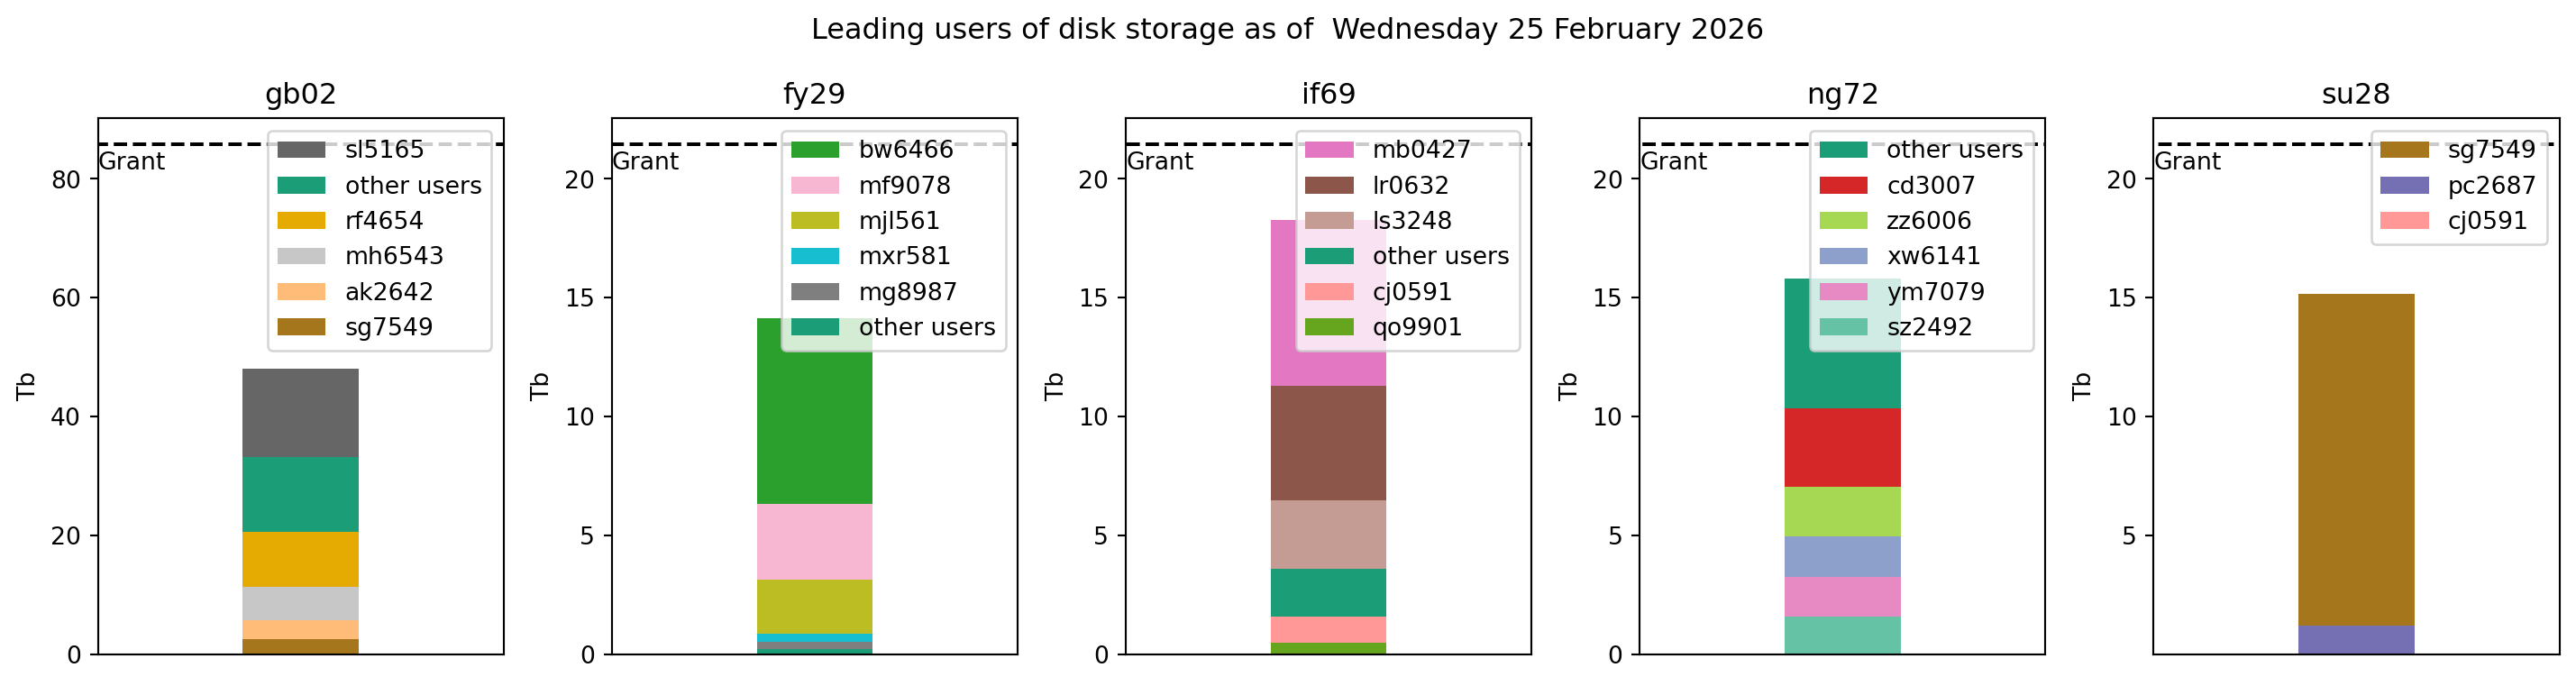Viewport: 2576px width, 686px height.
Task: Select the cd3007 red legend swatch
Action: click(1843, 185)
